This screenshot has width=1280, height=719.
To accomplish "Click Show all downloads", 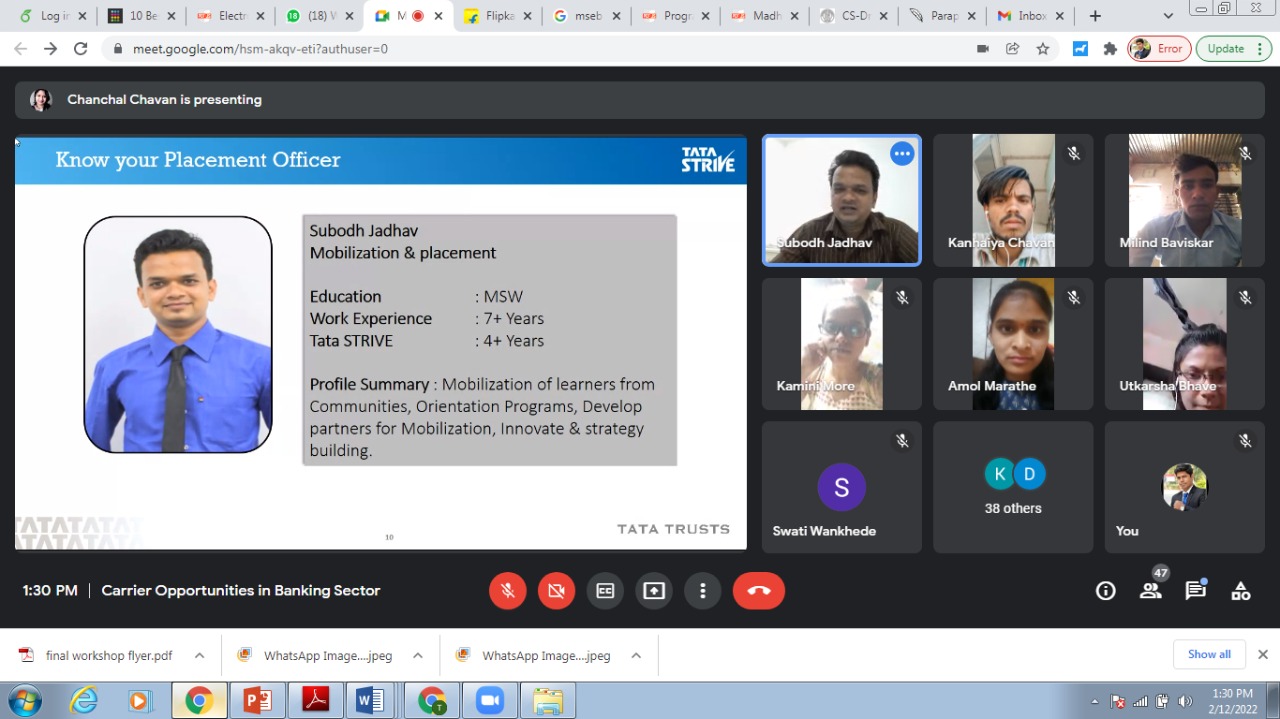I will (x=1209, y=655).
